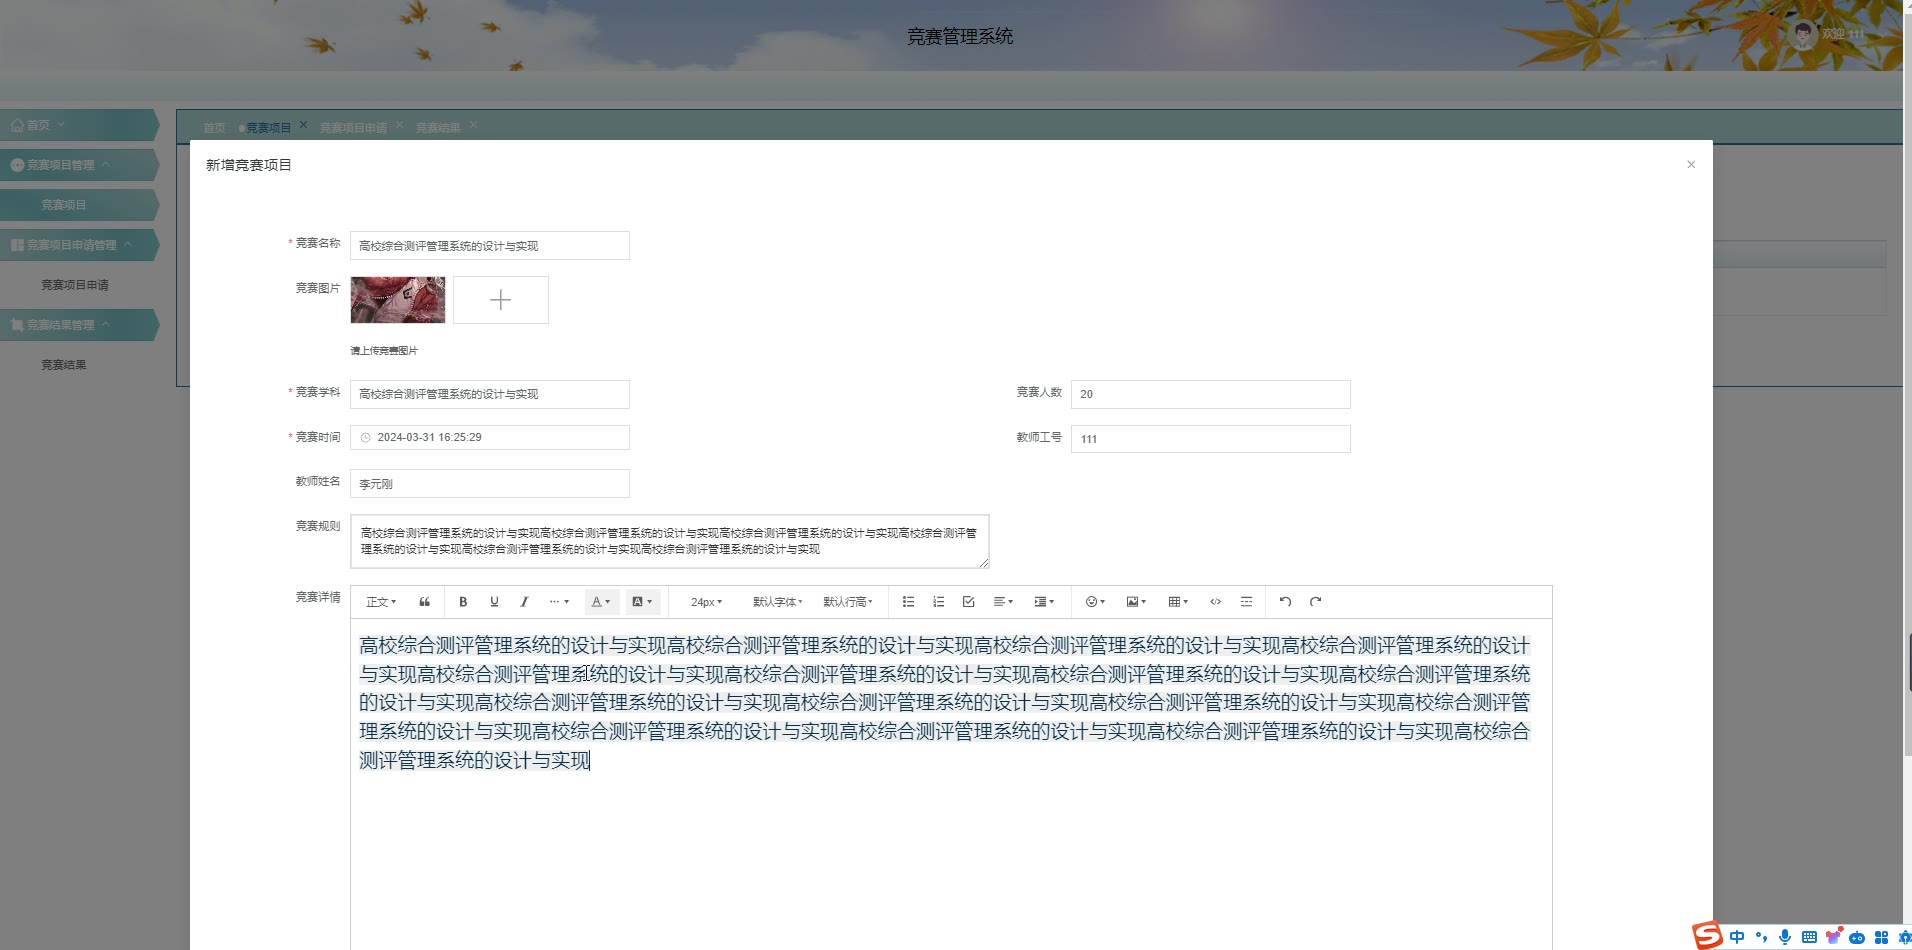Insert a blockquote in the editor
Screen dimensions: 1912x950
(424, 602)
